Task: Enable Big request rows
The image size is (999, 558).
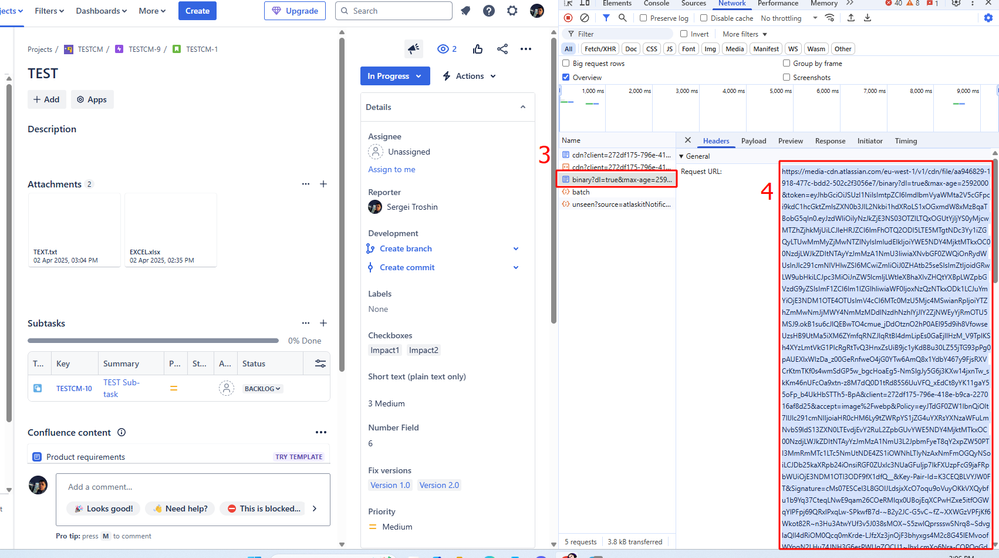Action: [x=566, y=63]
